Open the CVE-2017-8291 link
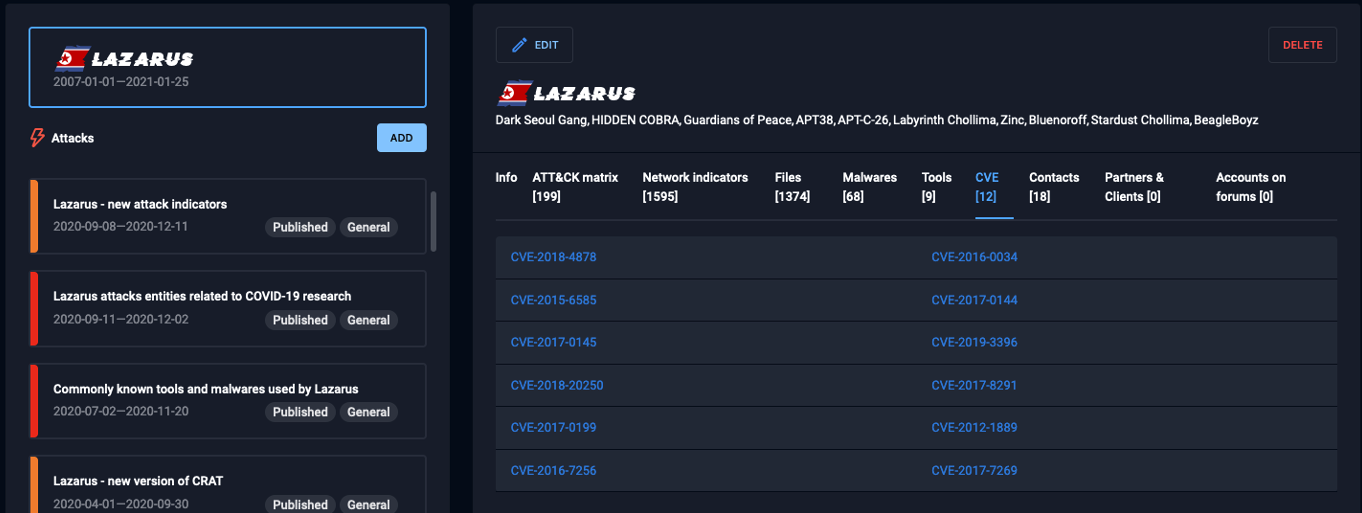 click(974, 385)
